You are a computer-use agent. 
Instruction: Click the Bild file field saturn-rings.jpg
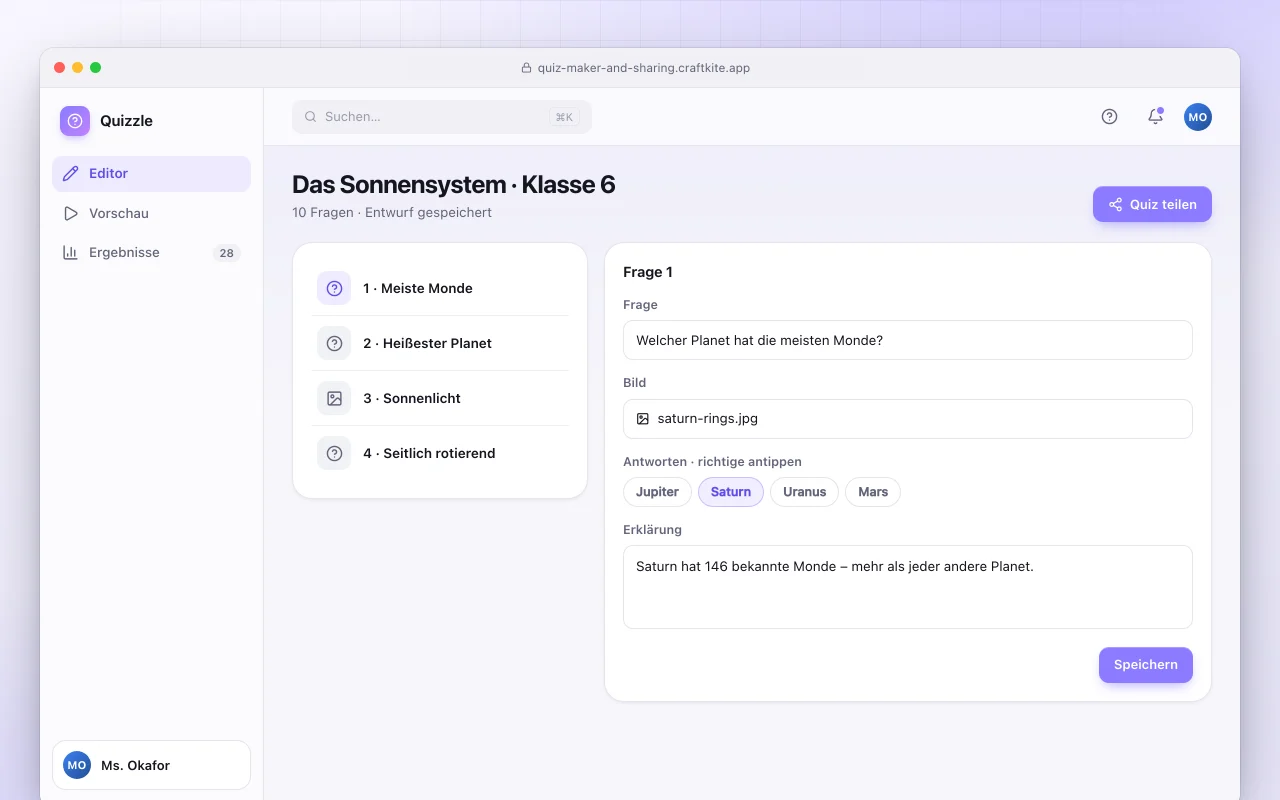tap(908, 419)
